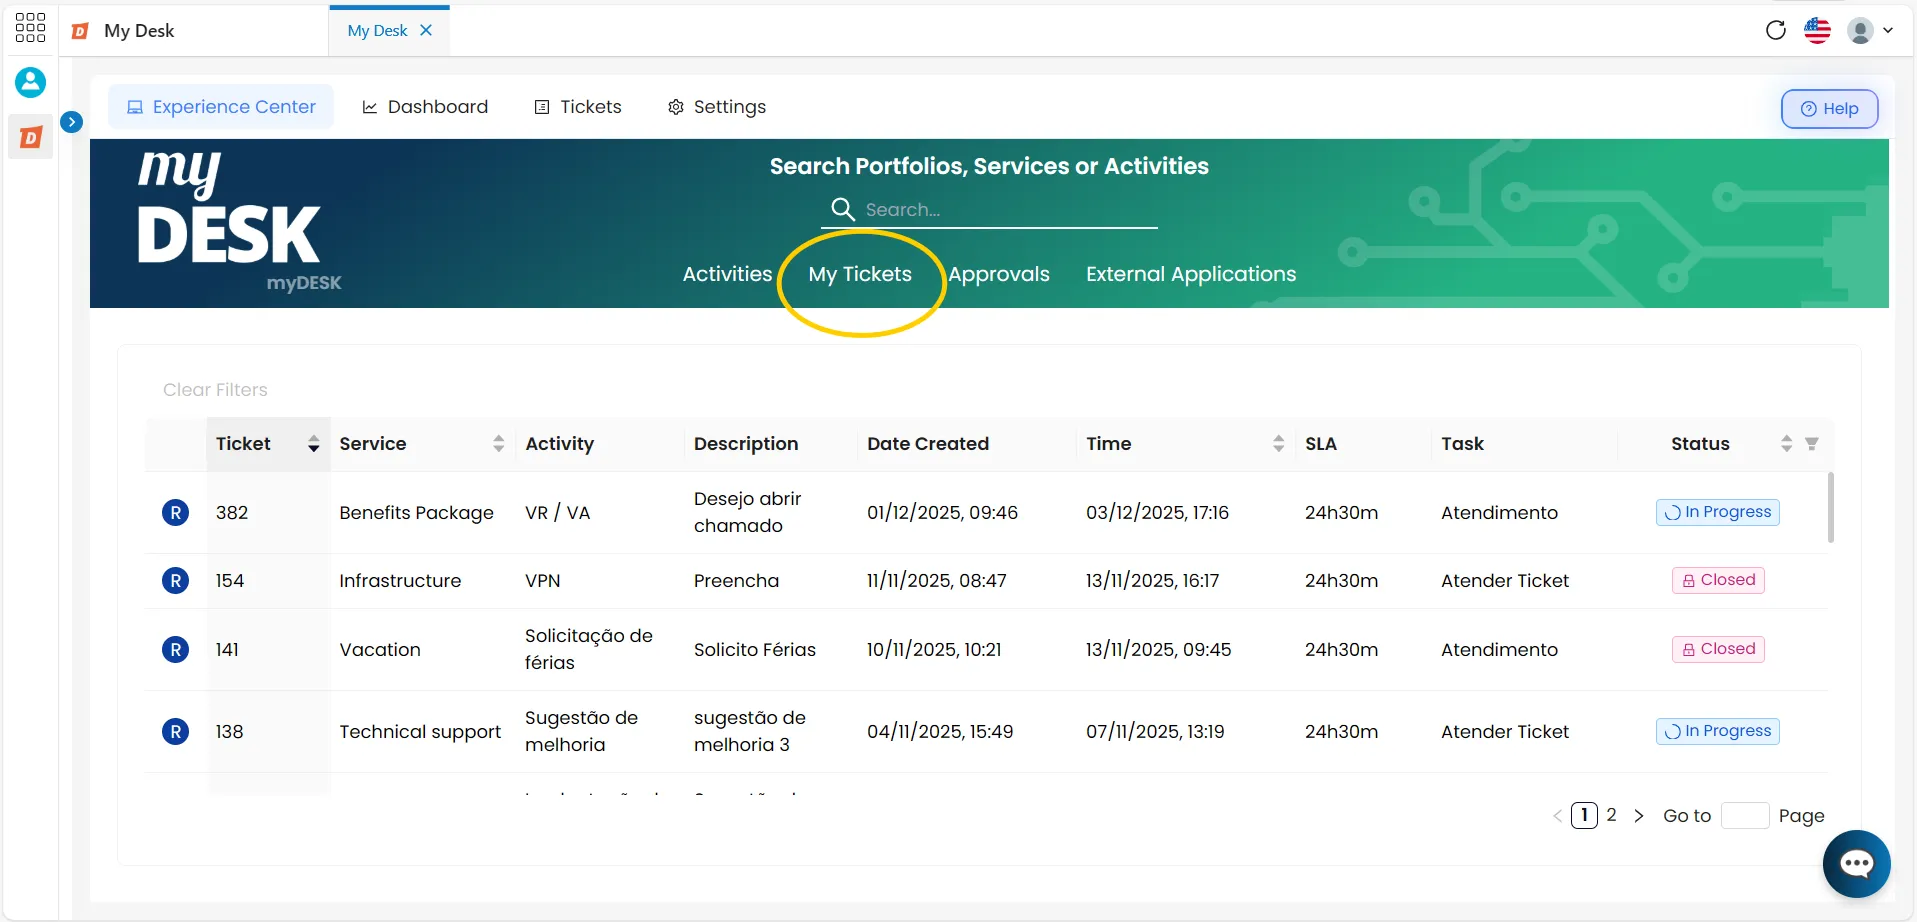Click Closed badge for ticket 141
1917x922 pixels.
(x=1718, y=649)
